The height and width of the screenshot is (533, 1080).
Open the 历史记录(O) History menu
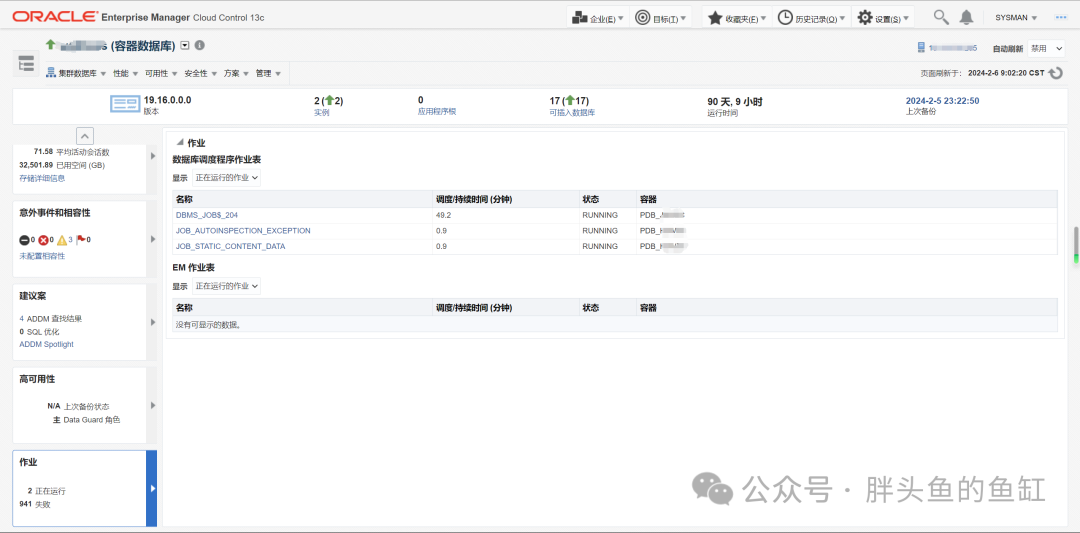click(811, 18)
